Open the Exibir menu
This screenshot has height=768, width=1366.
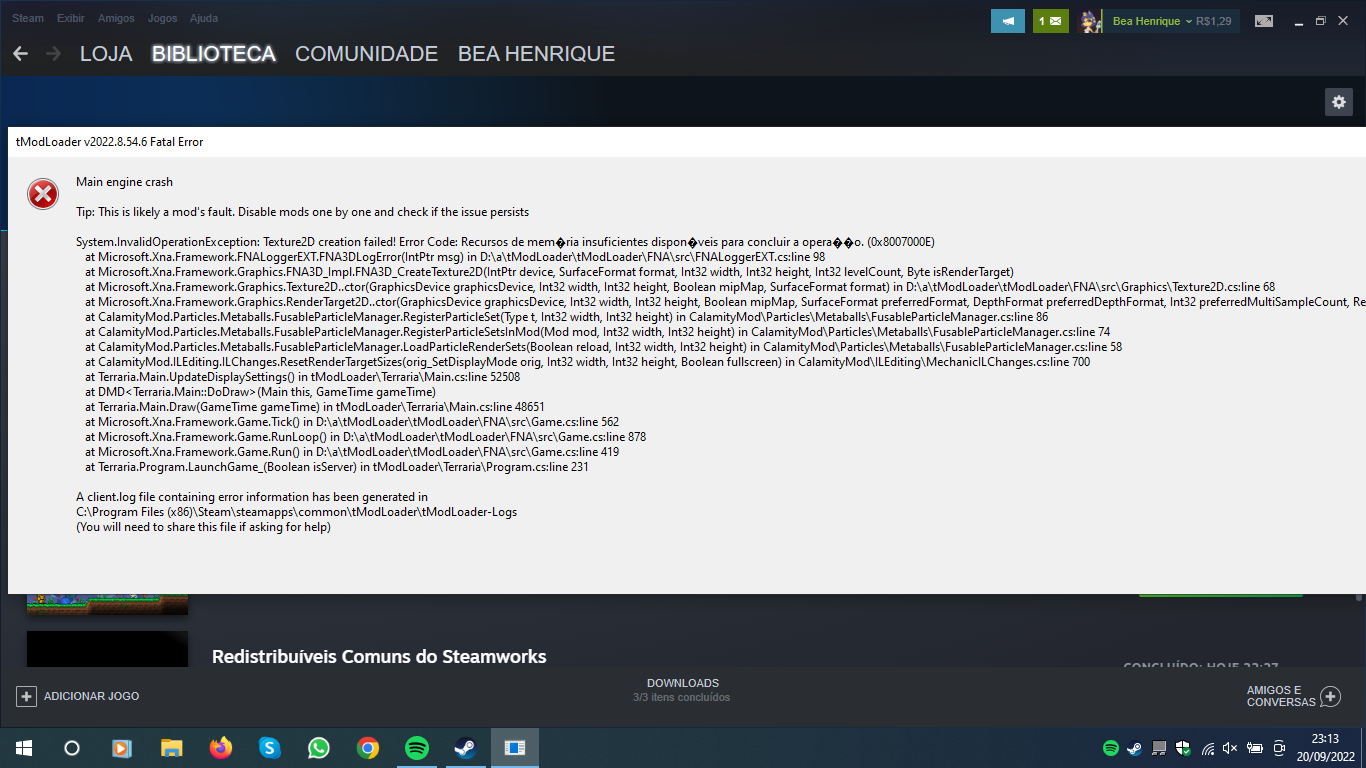coord(71,18)
